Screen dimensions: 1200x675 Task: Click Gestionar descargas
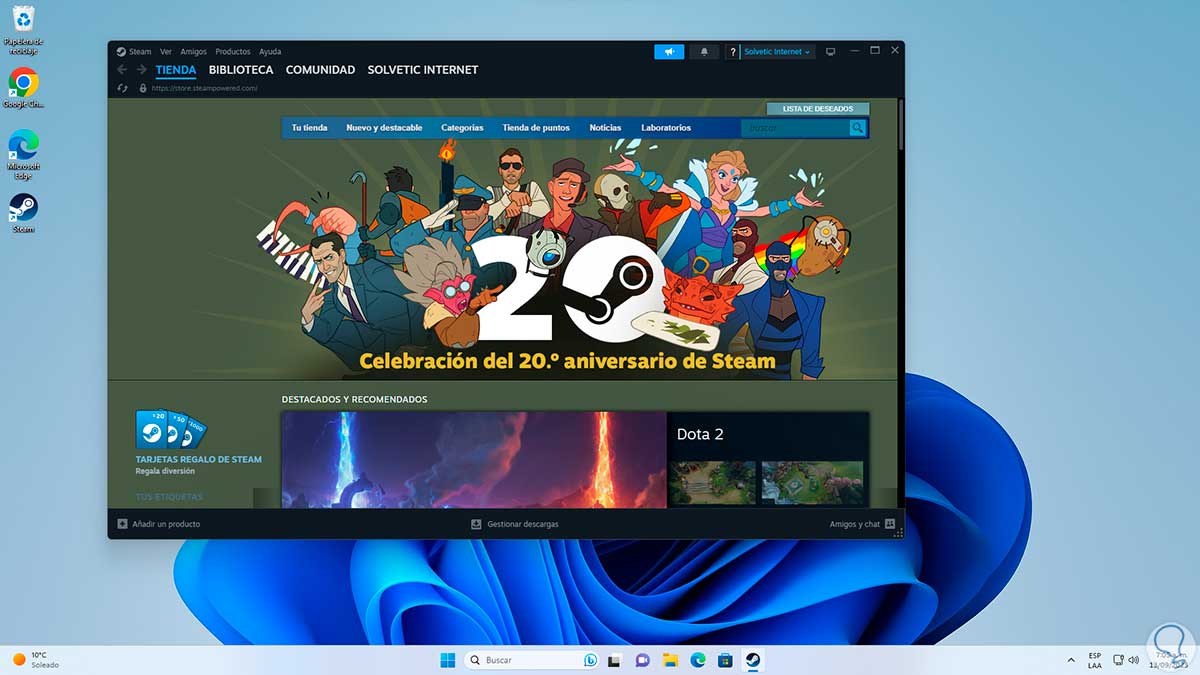(523, 524)
